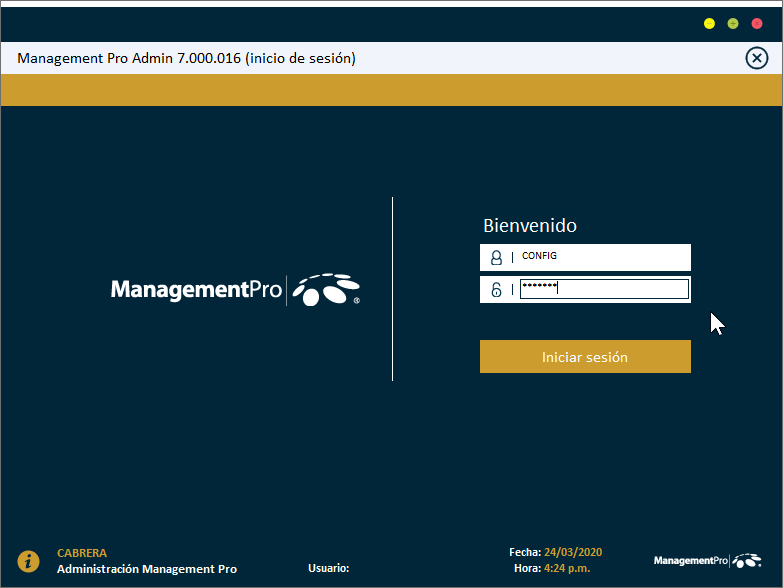Click the yellow minimize window dot
The height and width of the screenshot is (588, 783).
[x=709, y=23]
